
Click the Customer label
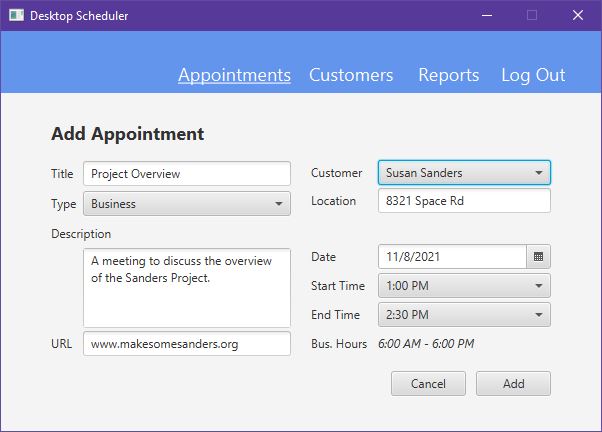click(x=336, y=173)
